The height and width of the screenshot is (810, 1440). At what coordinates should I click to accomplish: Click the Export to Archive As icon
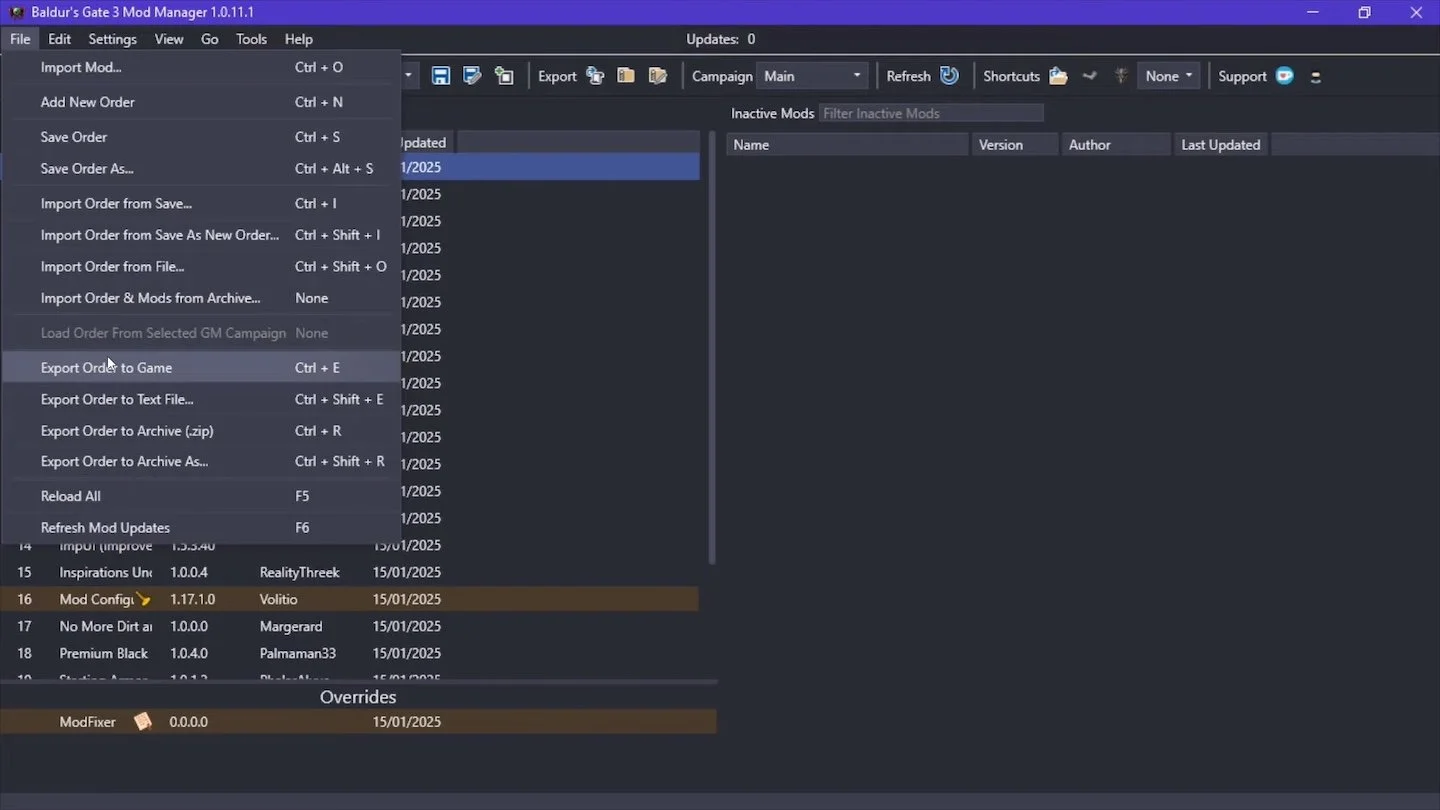tap(657, 76)
